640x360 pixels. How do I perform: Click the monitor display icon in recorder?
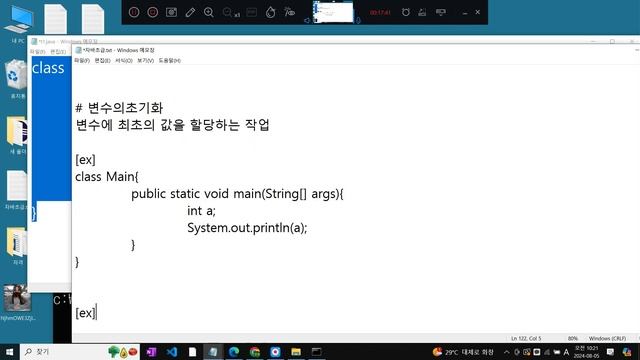click(441, 12)
